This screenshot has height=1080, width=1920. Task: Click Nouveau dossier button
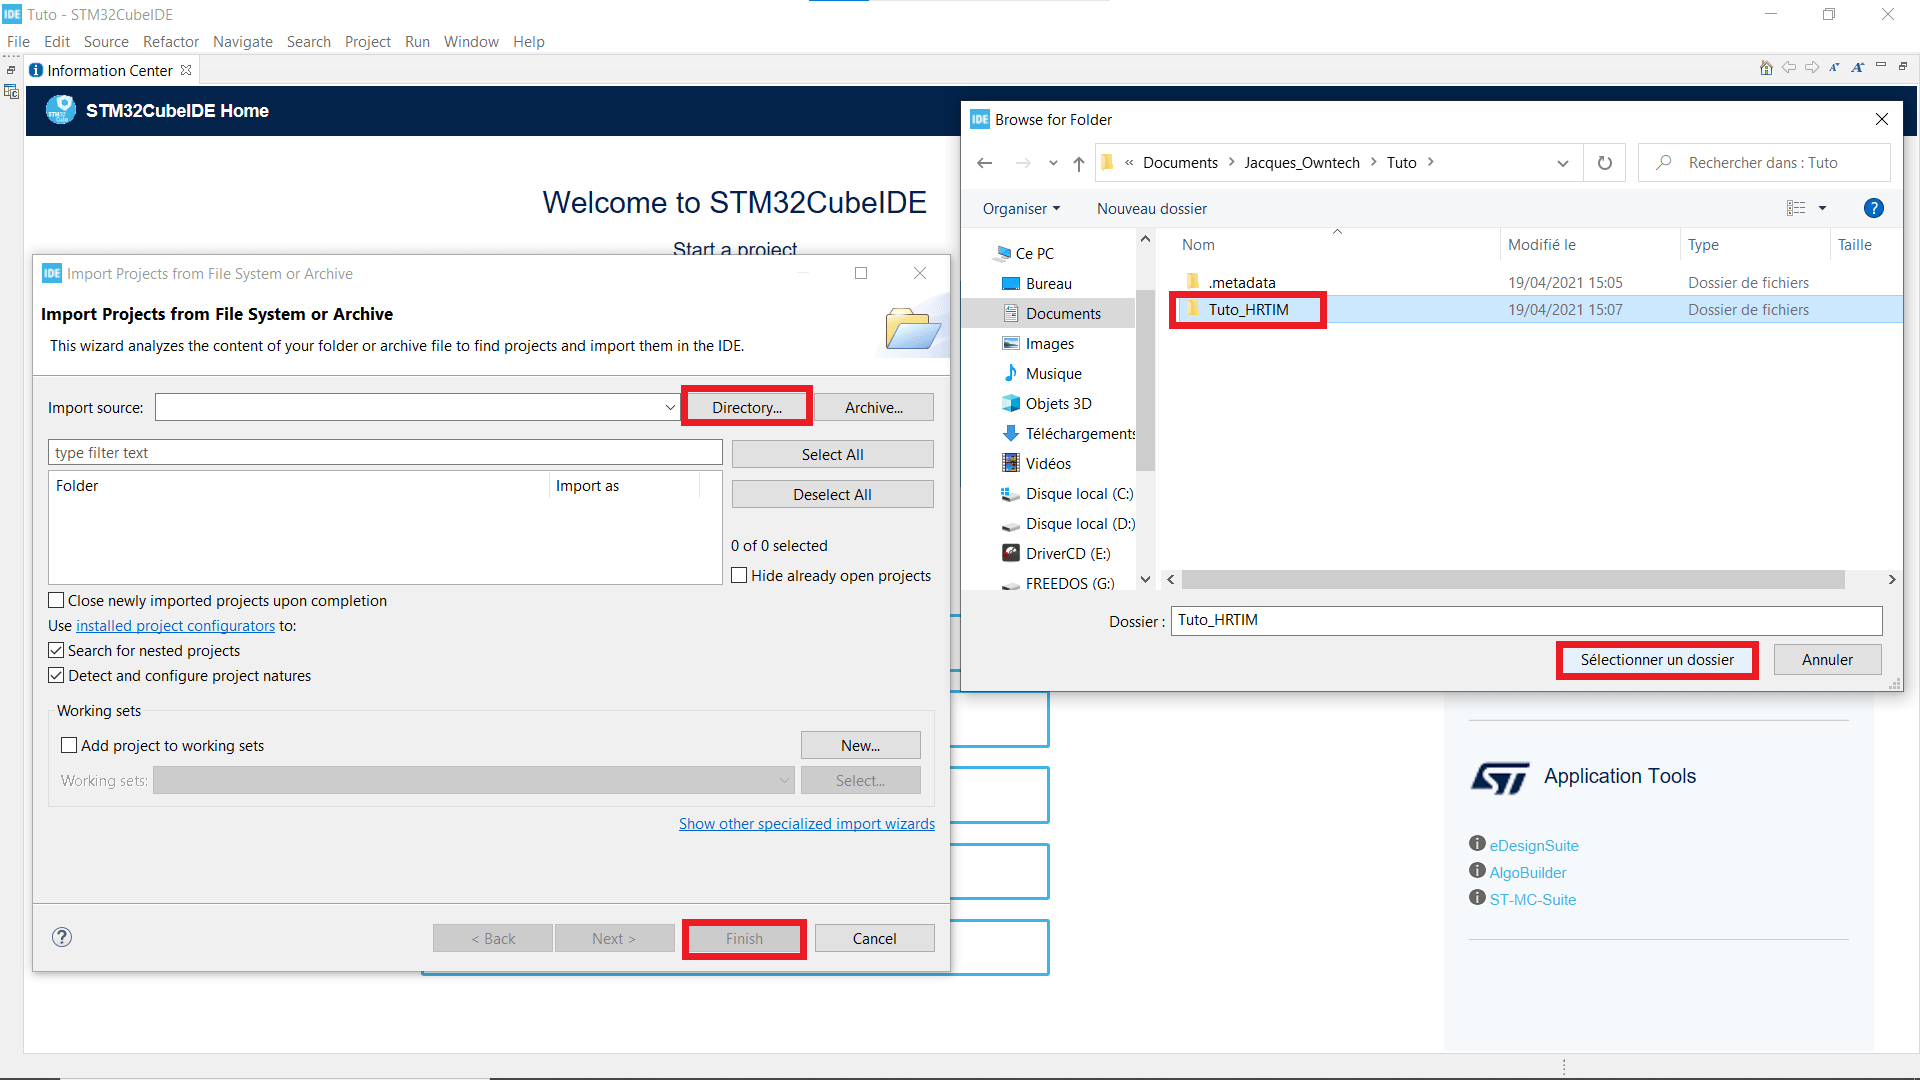tap(1152, 208)
